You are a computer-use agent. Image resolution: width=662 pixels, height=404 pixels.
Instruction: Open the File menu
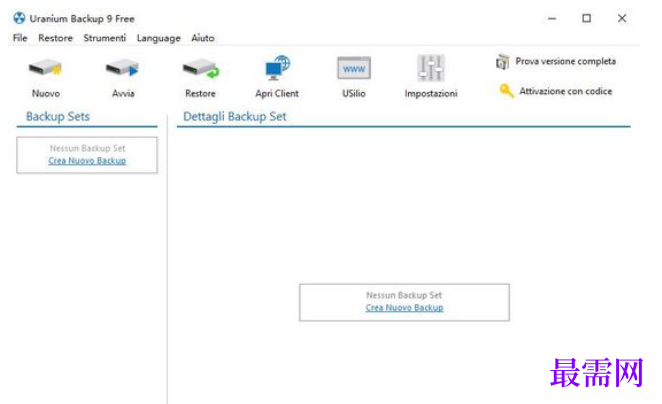(x=20, y=38)
